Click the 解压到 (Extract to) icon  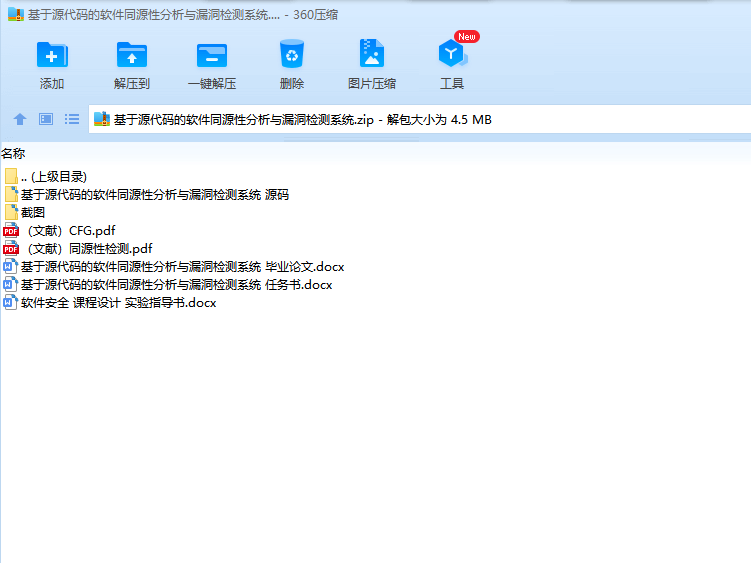pyautogui.click(x=132, y=55)
